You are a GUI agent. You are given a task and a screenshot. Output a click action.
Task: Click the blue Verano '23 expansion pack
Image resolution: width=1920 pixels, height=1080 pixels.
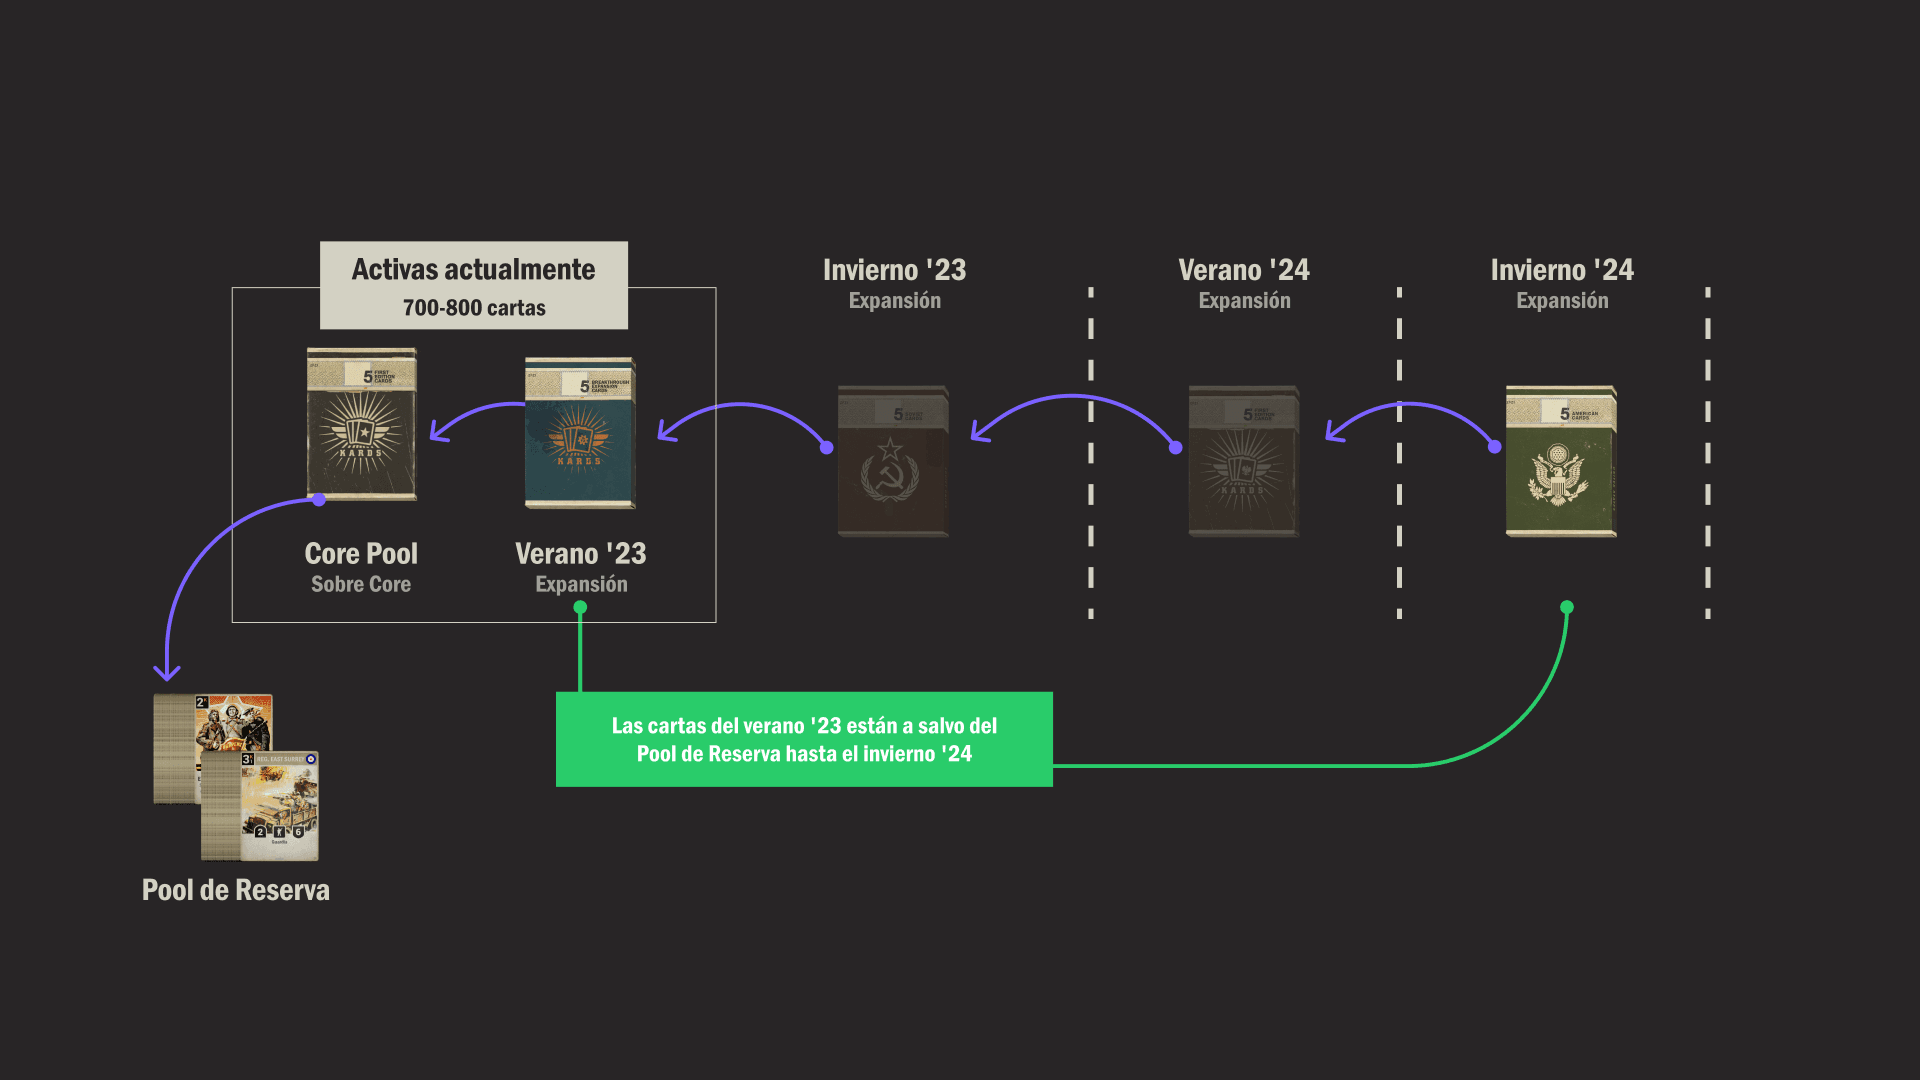580,433
